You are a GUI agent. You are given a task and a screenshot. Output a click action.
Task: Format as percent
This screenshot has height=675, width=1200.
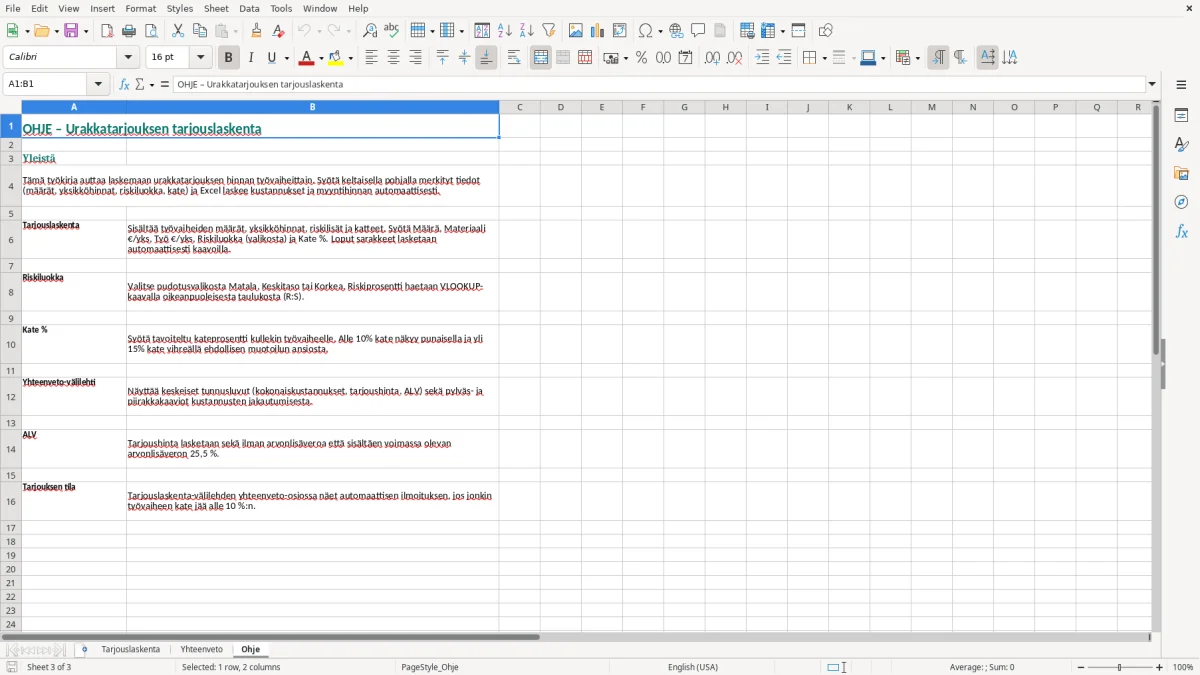(x=641, y=58)
